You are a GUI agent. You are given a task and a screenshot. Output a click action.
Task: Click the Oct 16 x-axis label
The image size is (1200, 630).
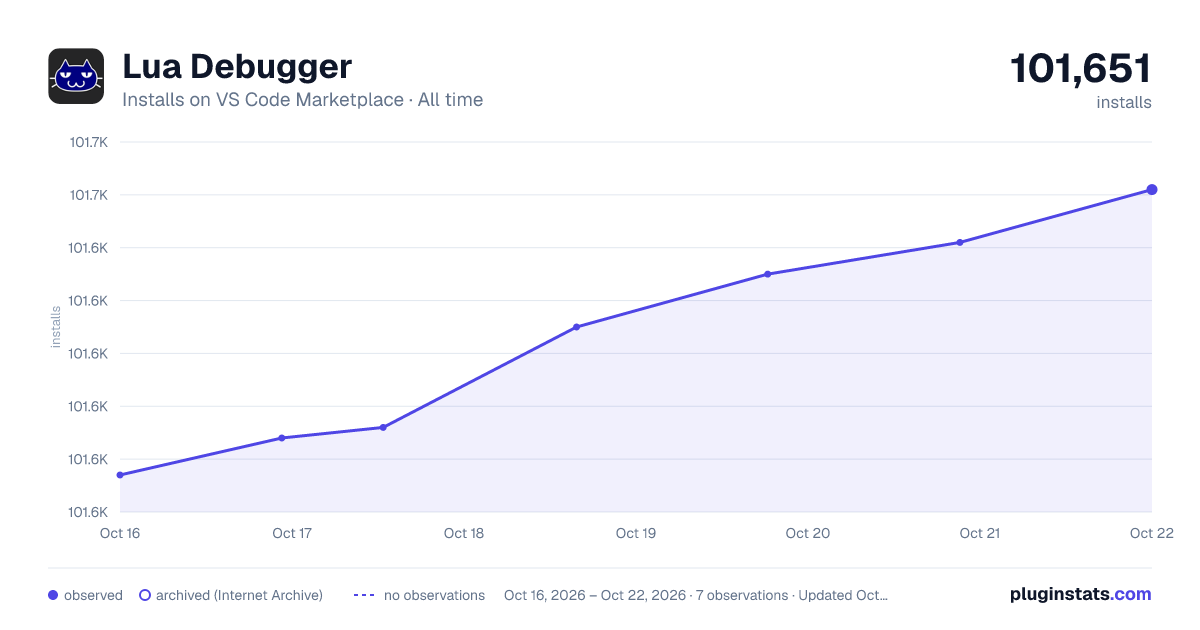click(x=120, y=533)
